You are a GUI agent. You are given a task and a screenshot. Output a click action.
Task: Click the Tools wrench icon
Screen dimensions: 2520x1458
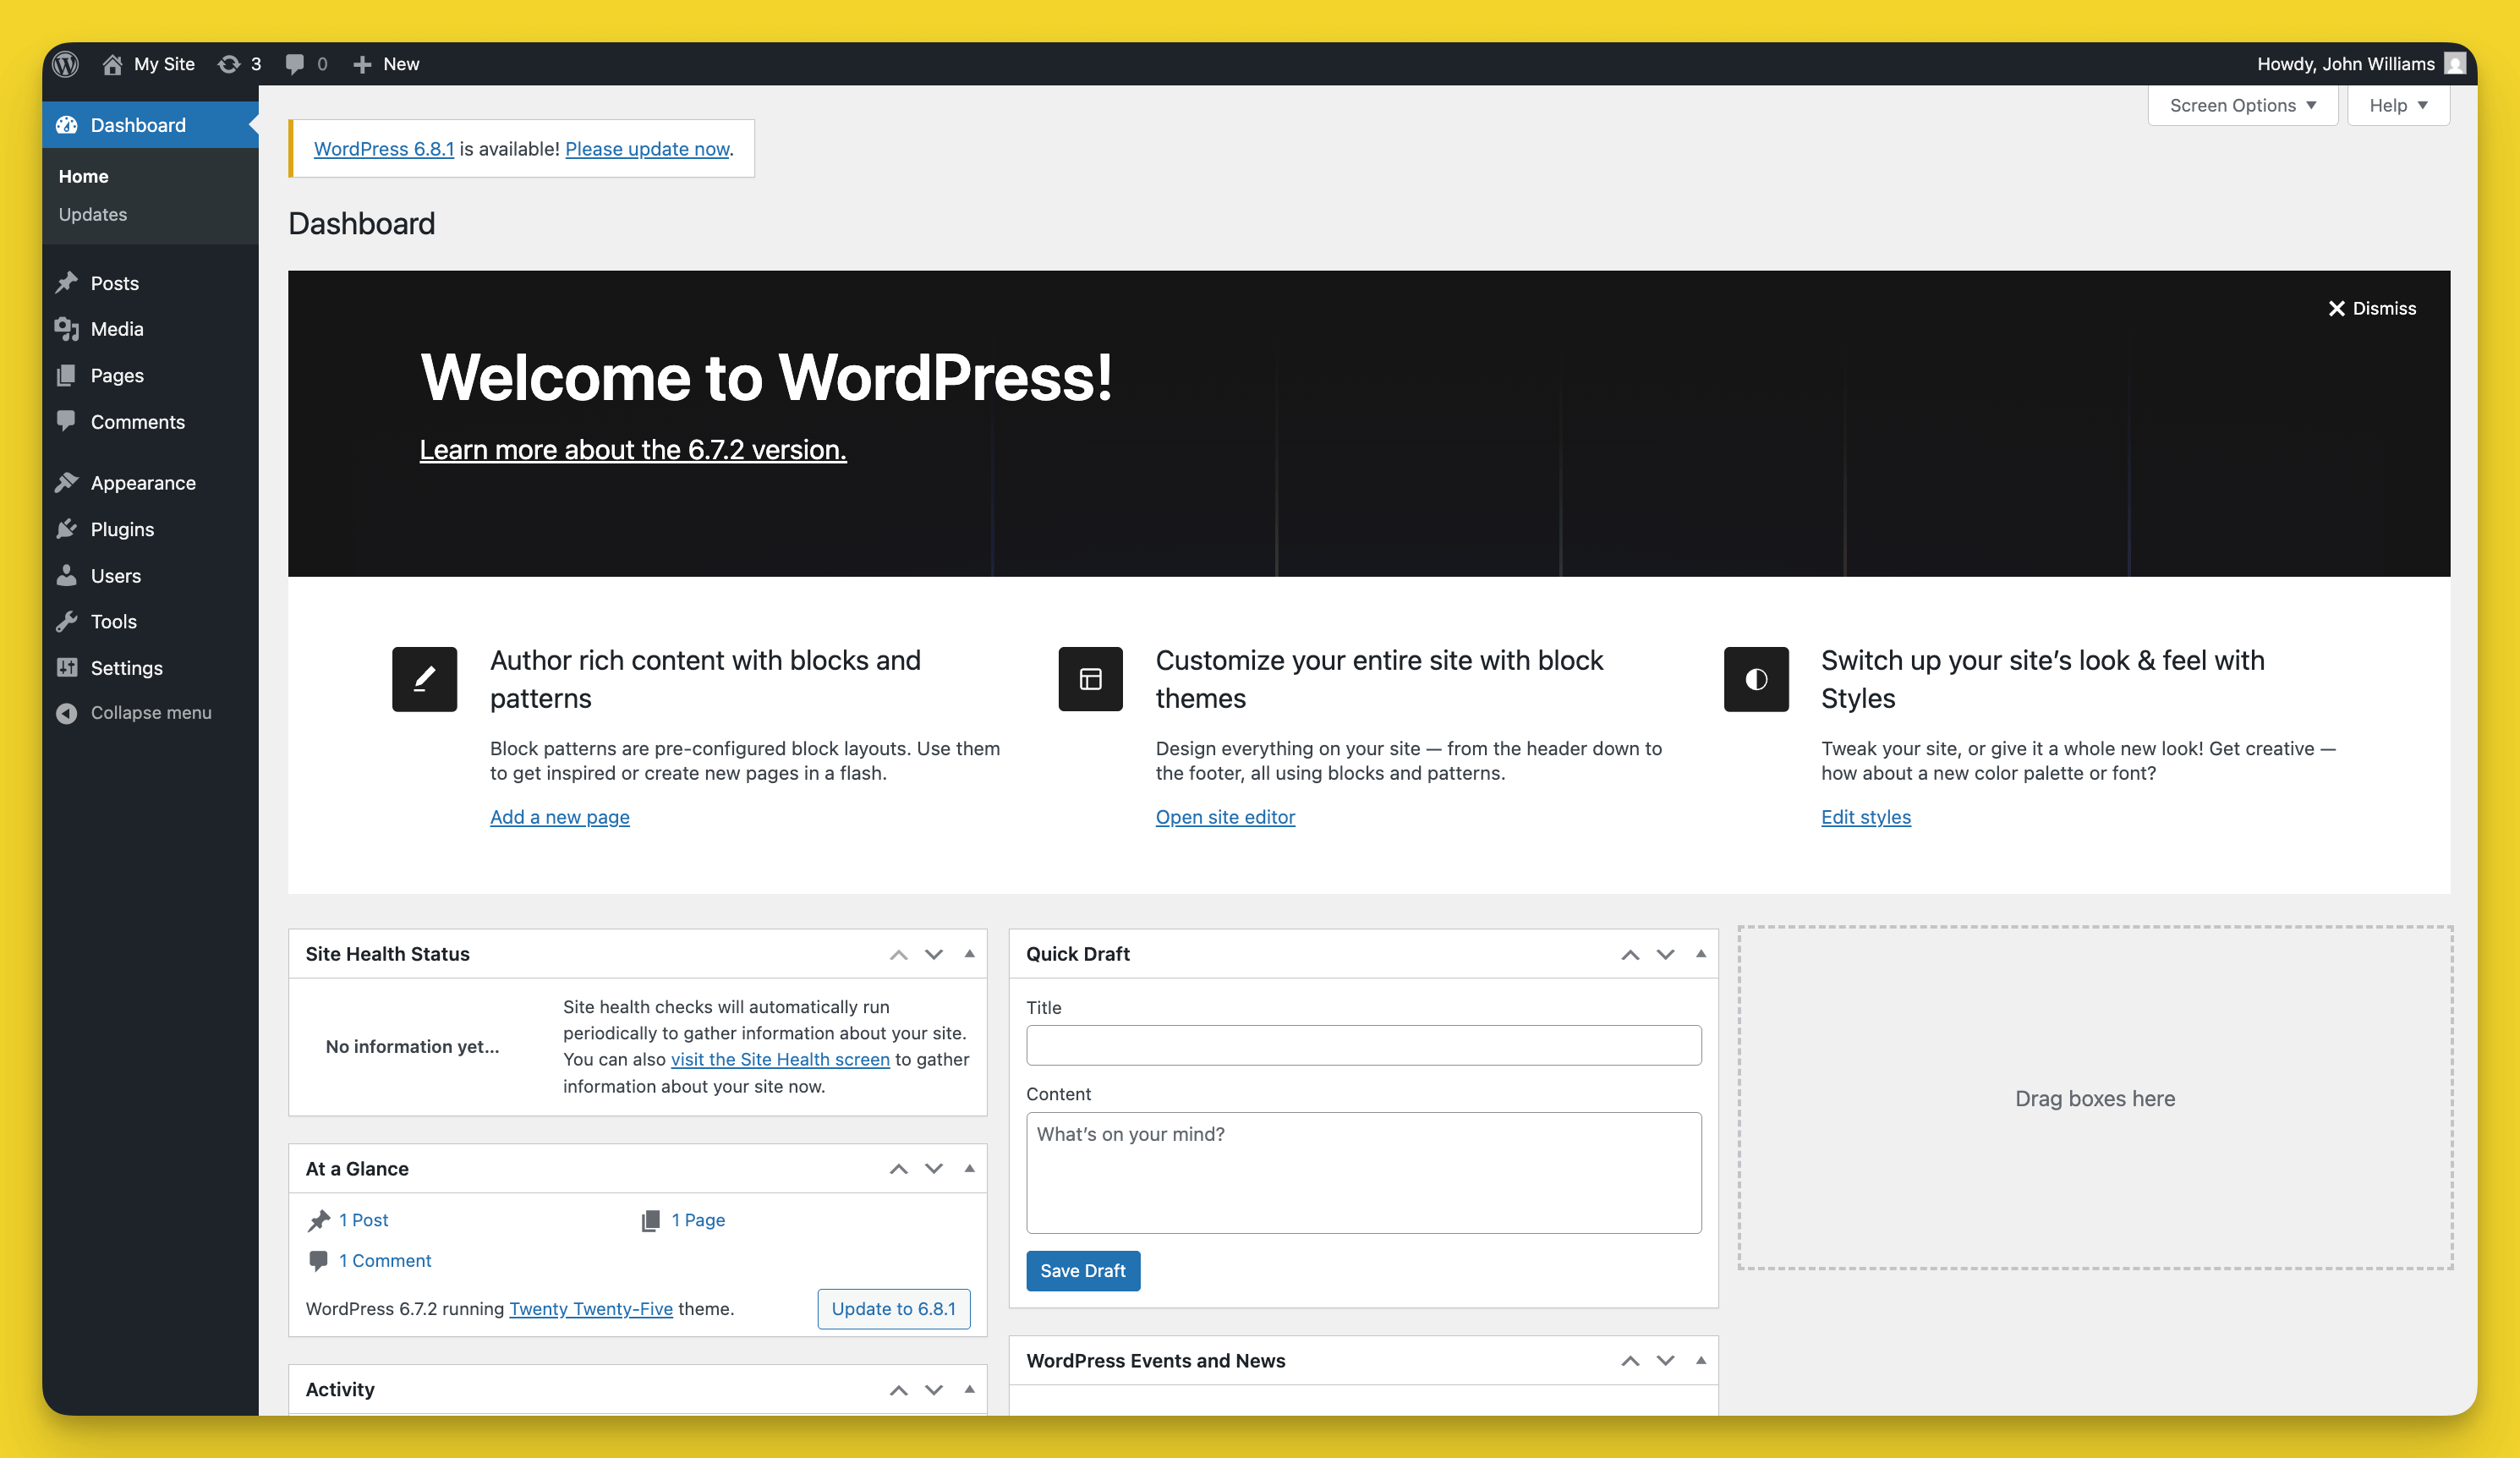point(66,621)
